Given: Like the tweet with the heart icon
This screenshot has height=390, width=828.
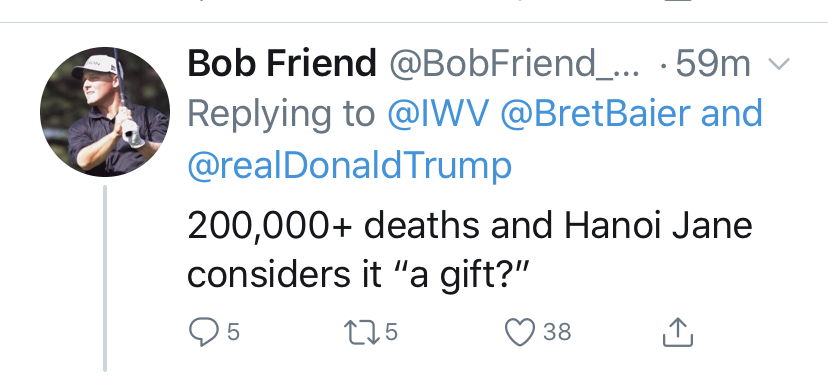Looking at the screenshot, I should tap(520, 333).
